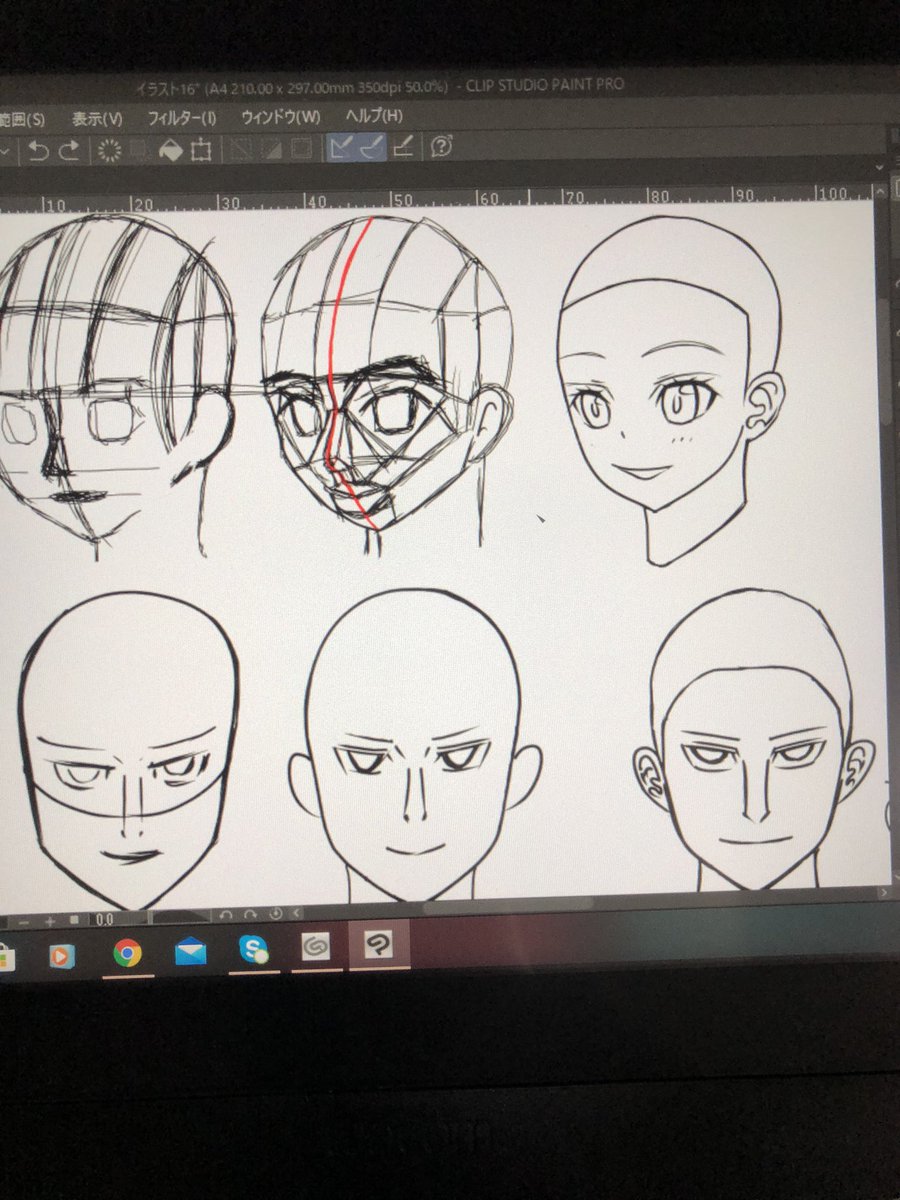Open the question-mark help icon

(x=442, y=147)
